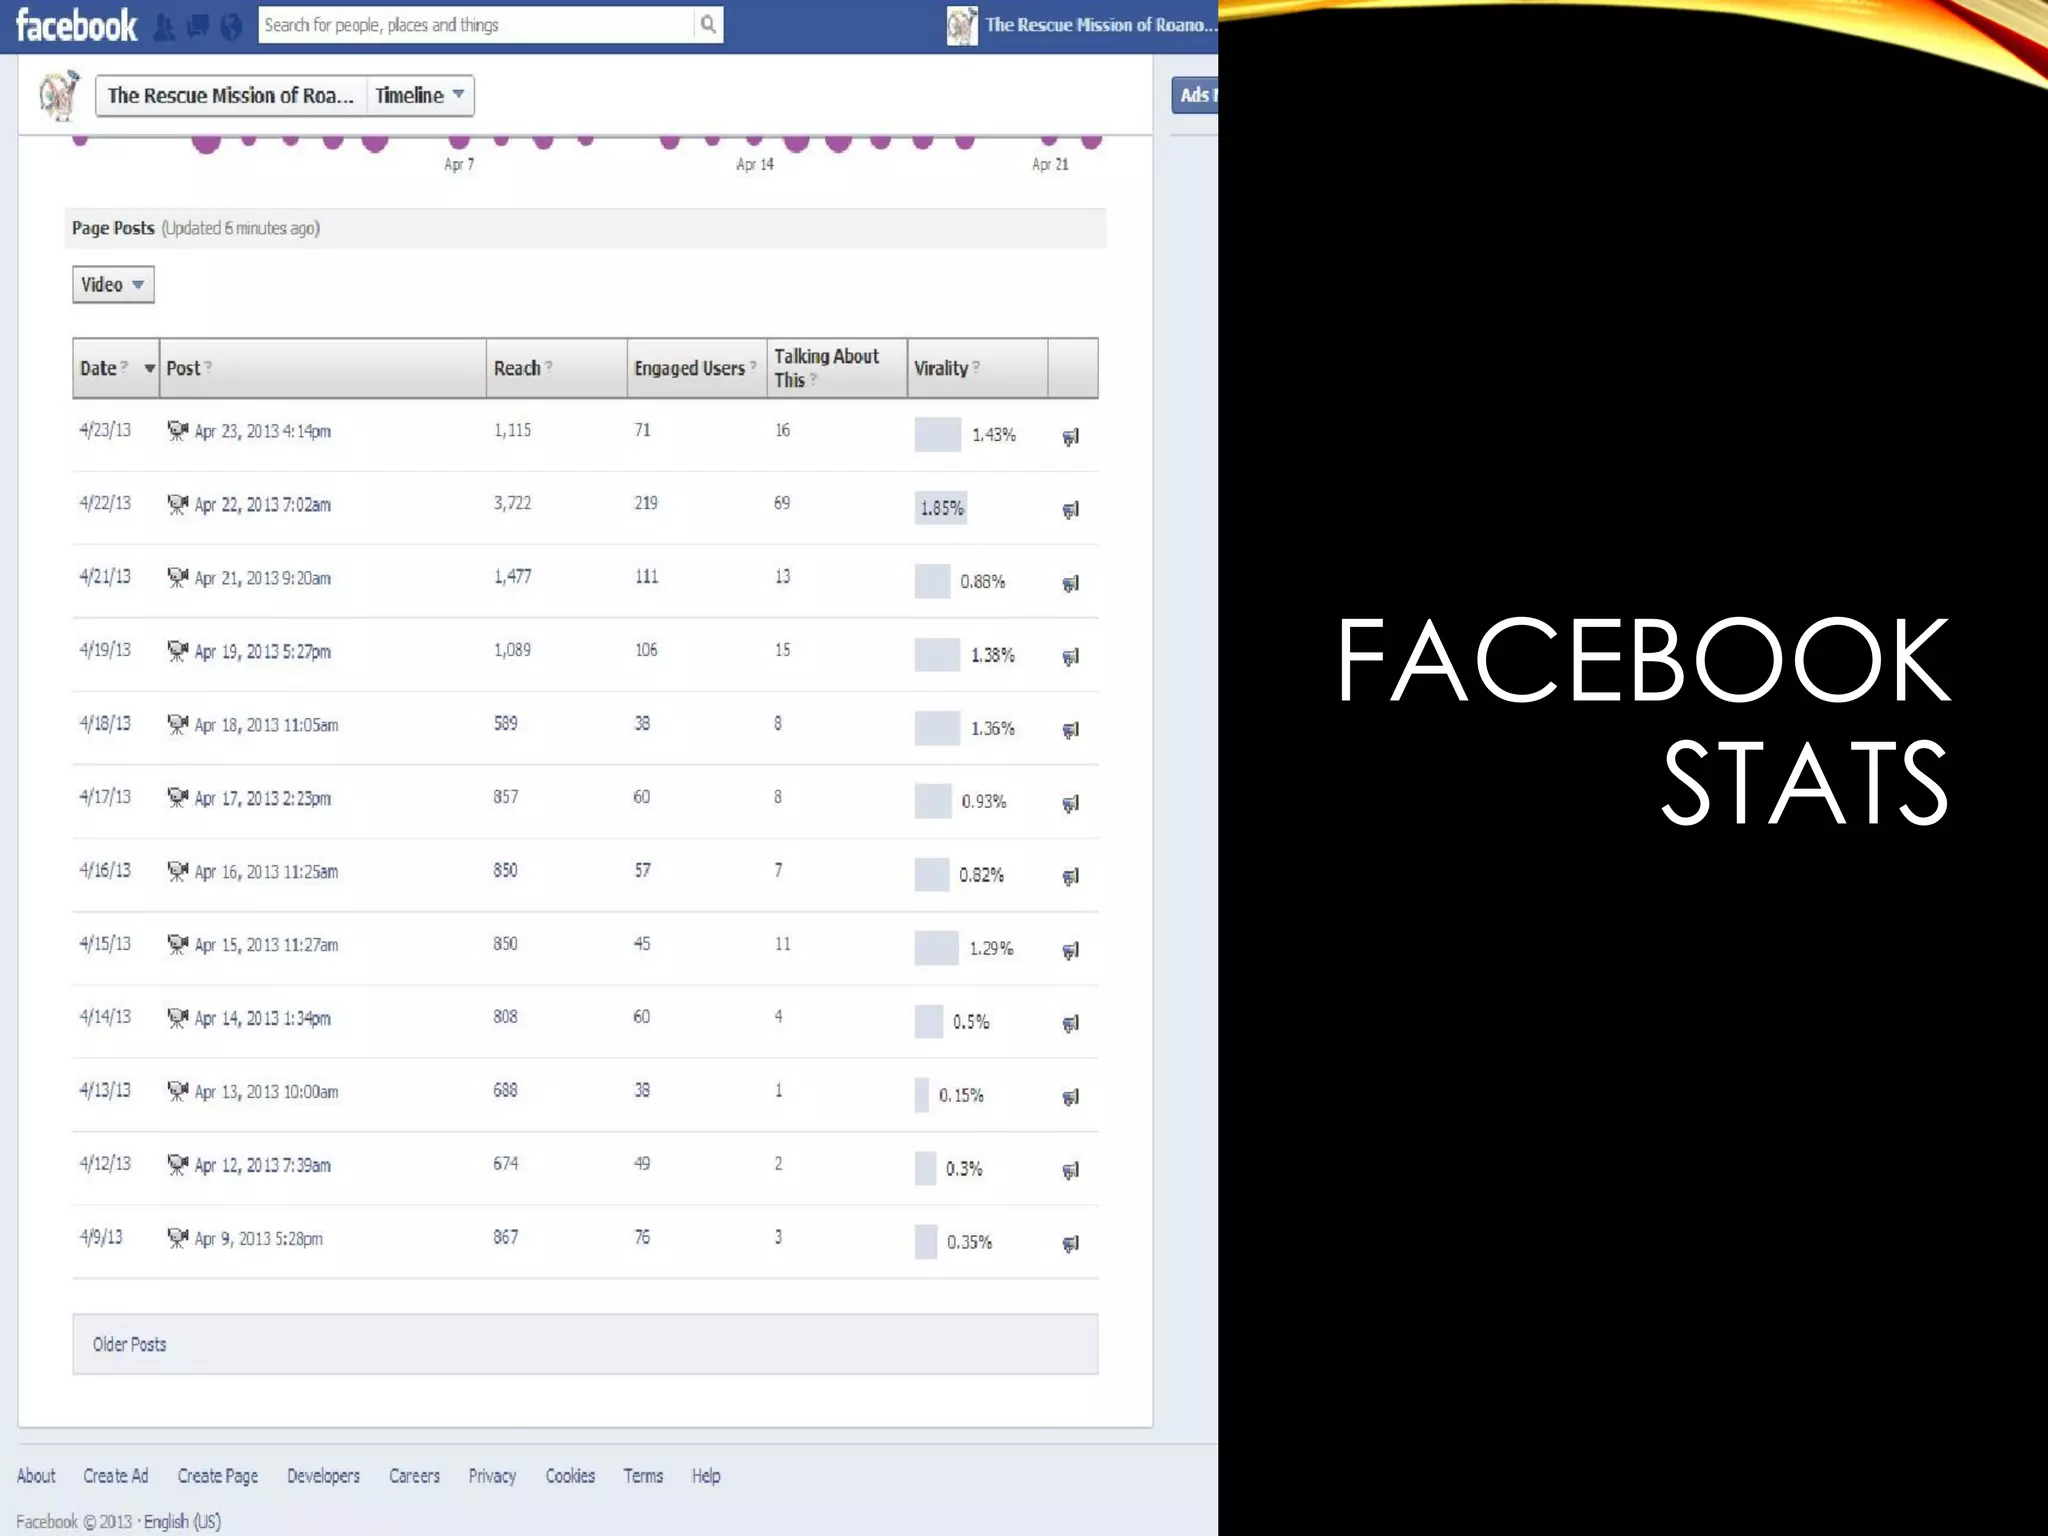Click promote megaphone for 4/17/13 row
Screen dimensions: 2048x1536
coord(1071,804)
